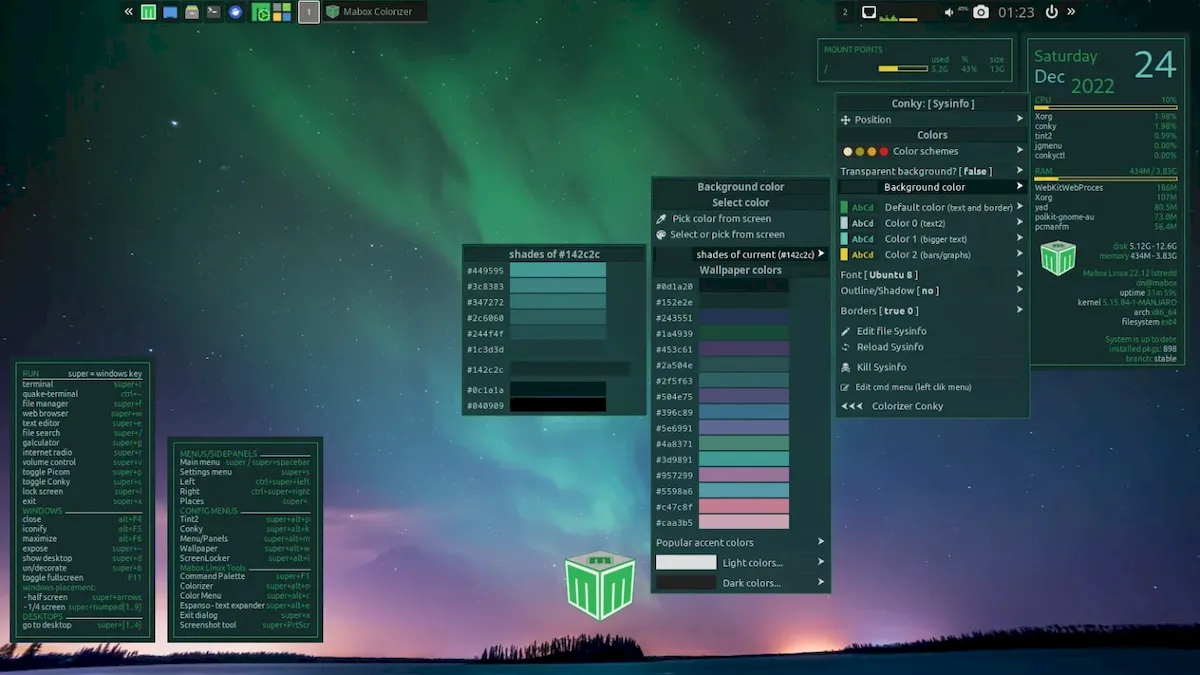Image resolution: width=1200 pixels, height=675 pixels.
Task: Click the yellow Color 2 swatch
Action: pyautogui.click(x=844, y=255)
